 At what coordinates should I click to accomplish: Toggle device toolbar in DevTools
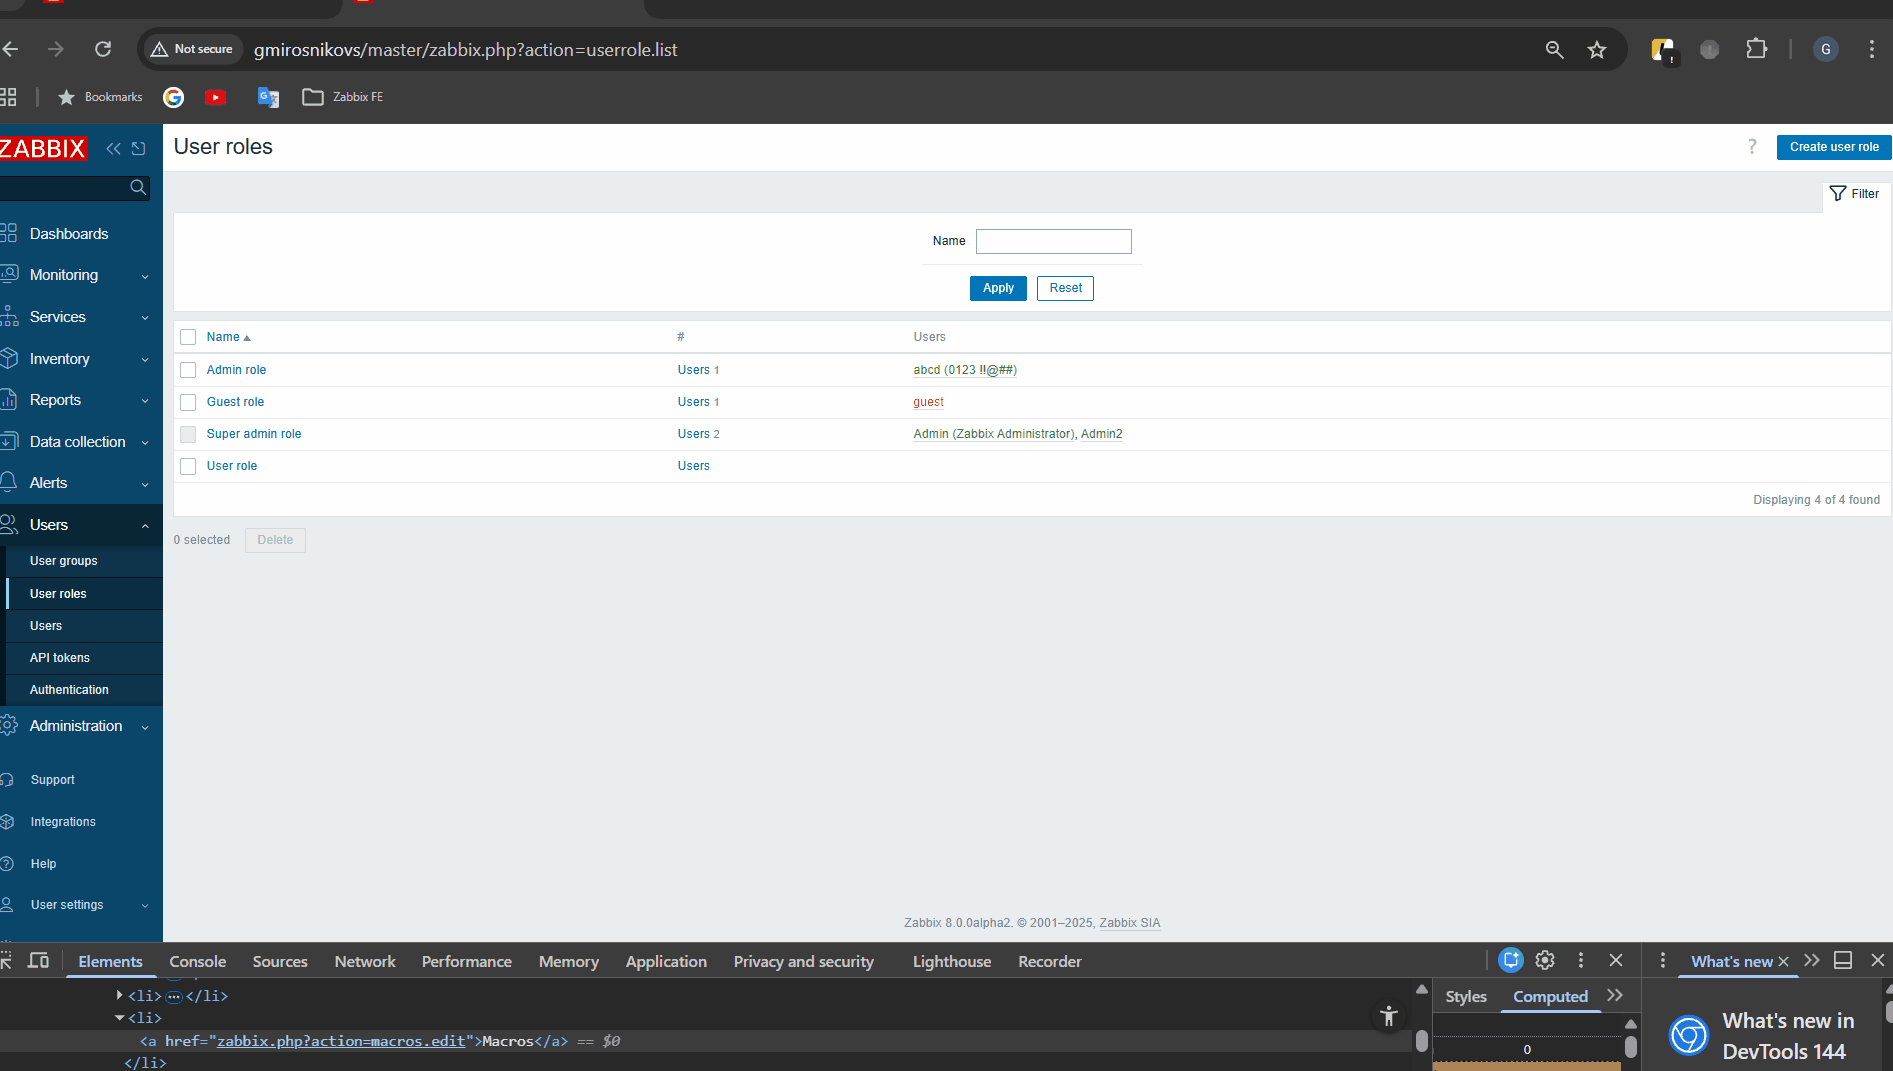pyautogui.click(x=38, y=961)
